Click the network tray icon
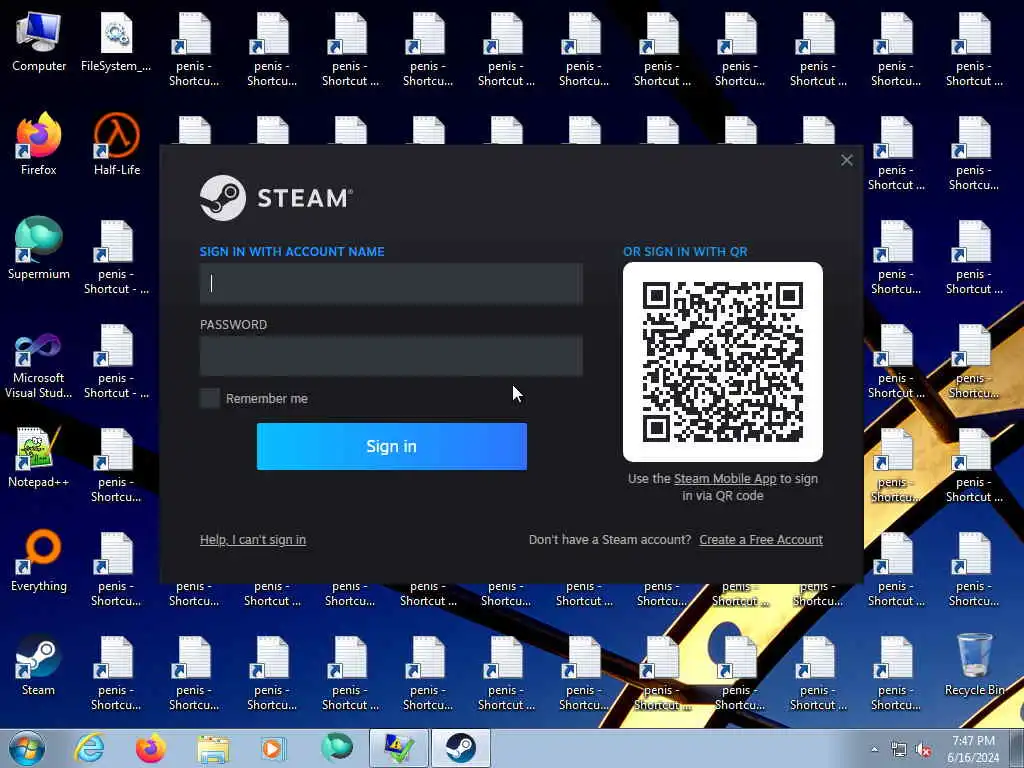 tap(899, 750)
